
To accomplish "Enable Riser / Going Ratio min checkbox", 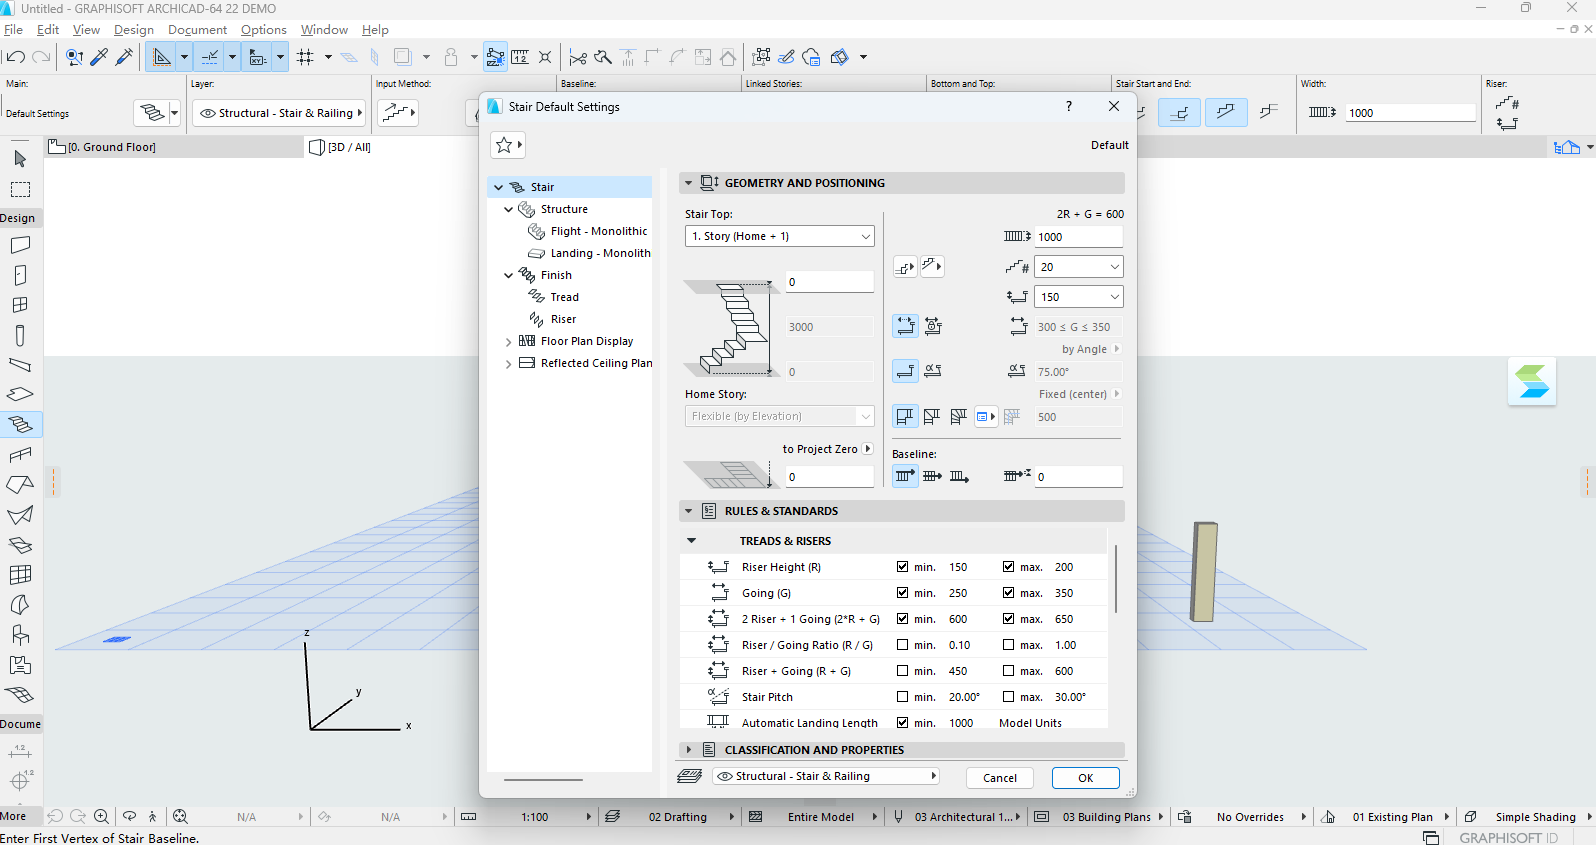I will (x=902, y=645).
